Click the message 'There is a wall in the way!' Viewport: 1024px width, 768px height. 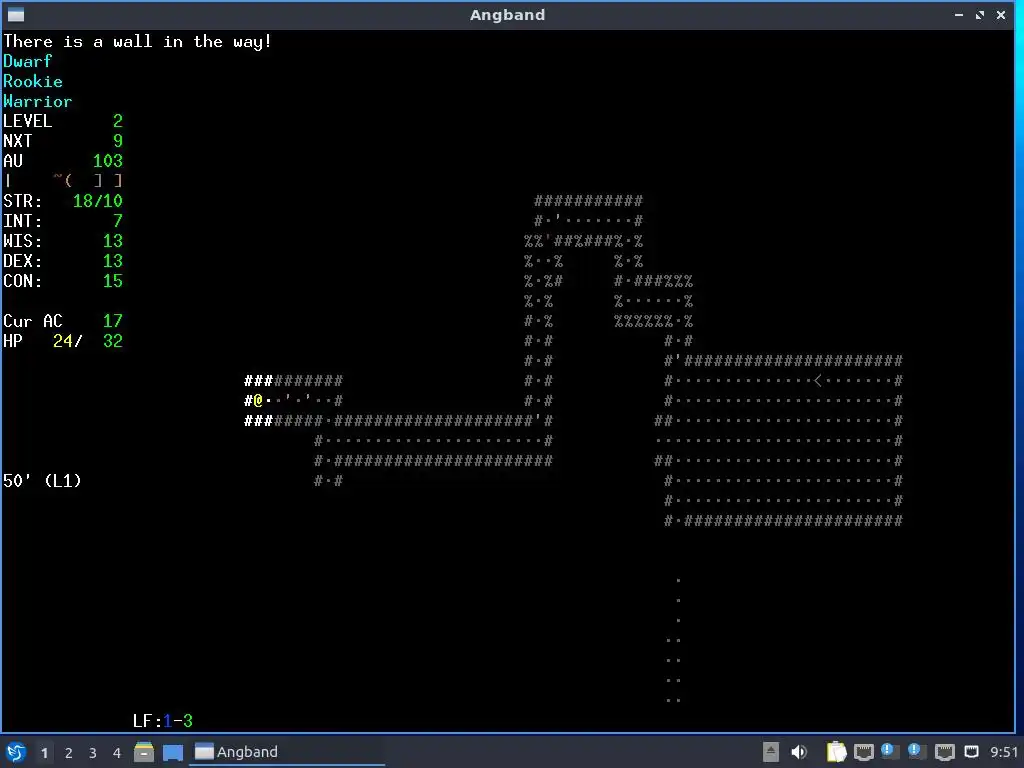pyautogui.click(x=137, y=42)
